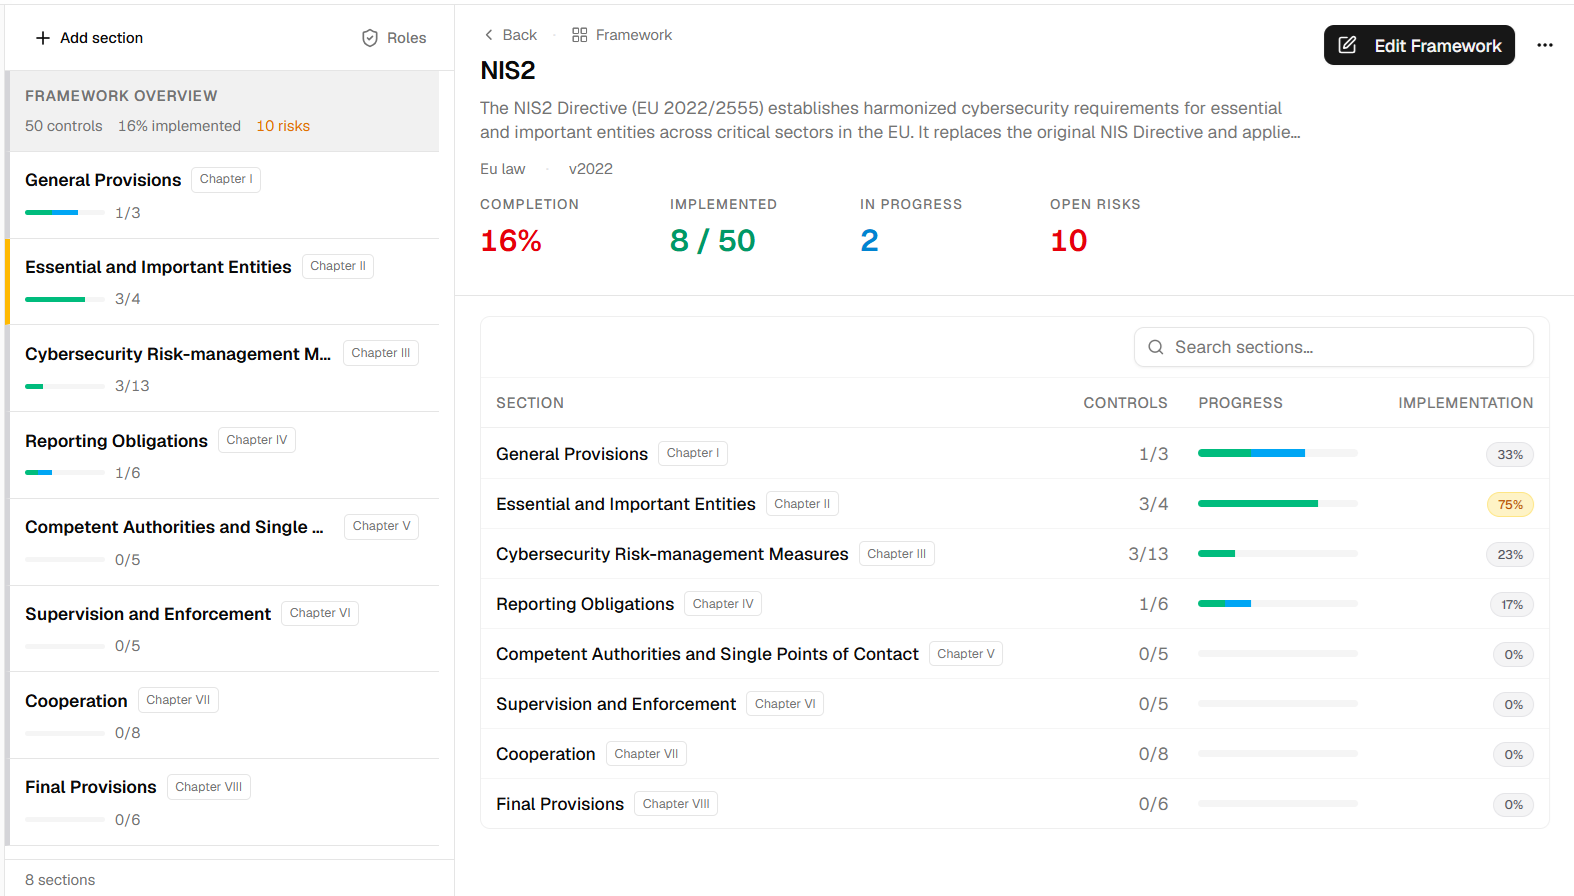Open Essential and Important Entities table row

(x=1015, y=504)
